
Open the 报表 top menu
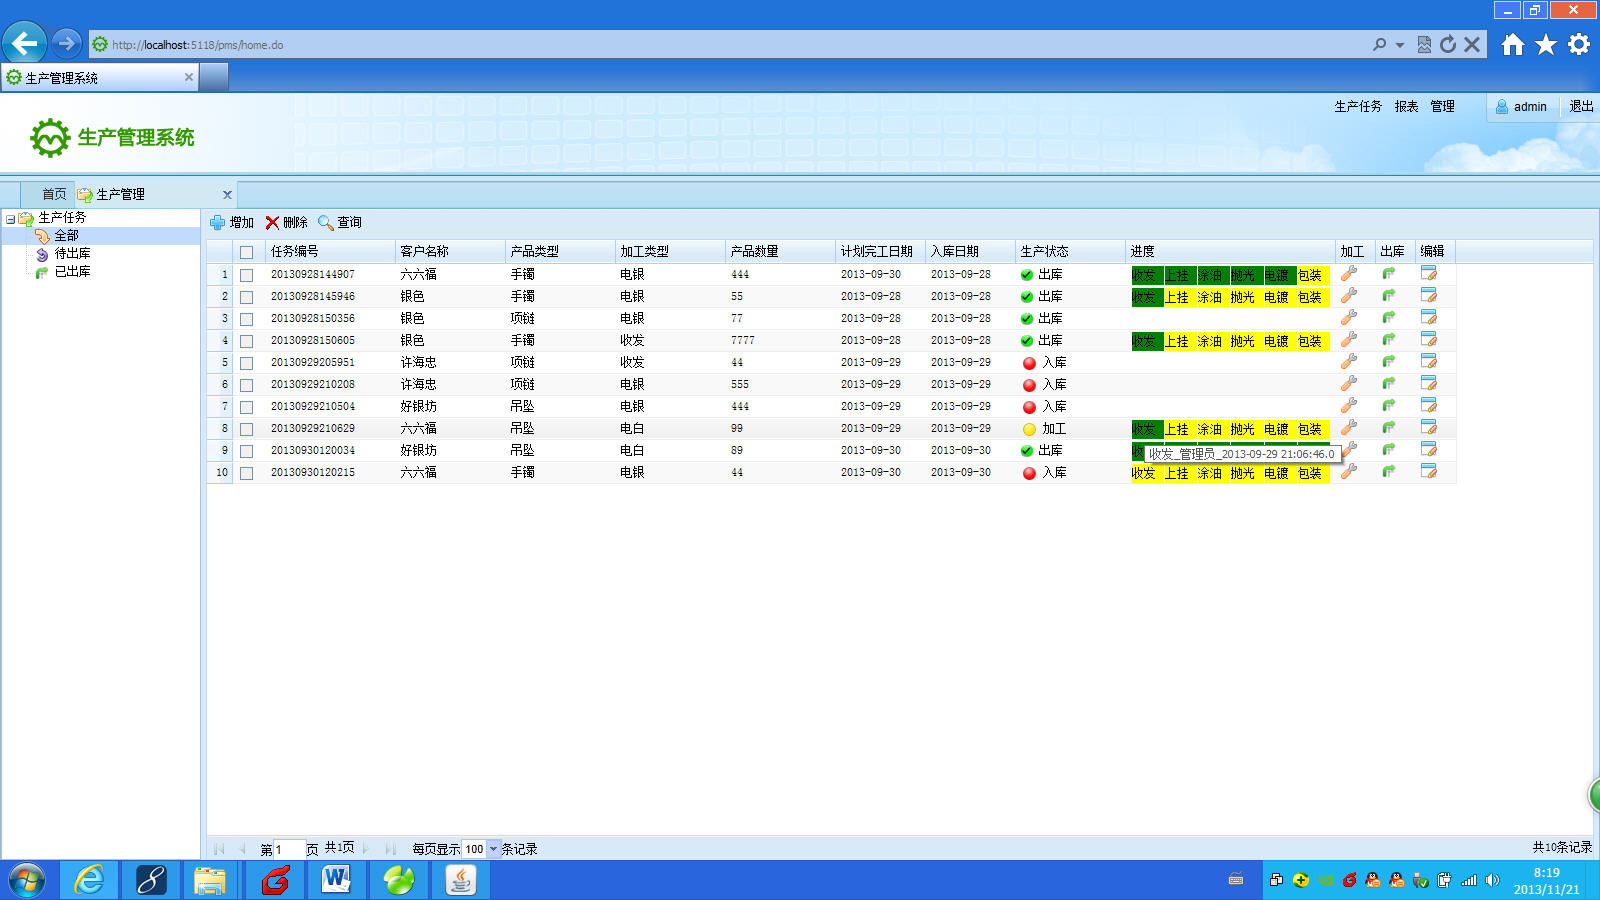click(1406, 106)
